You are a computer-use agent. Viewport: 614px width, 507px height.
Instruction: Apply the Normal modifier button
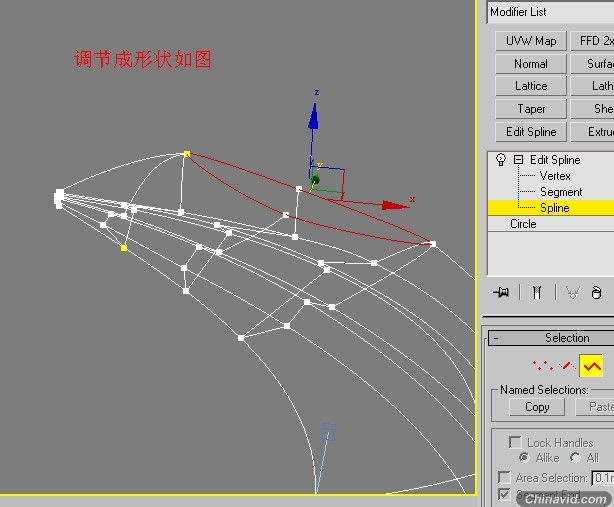click(x=531, y=64)
